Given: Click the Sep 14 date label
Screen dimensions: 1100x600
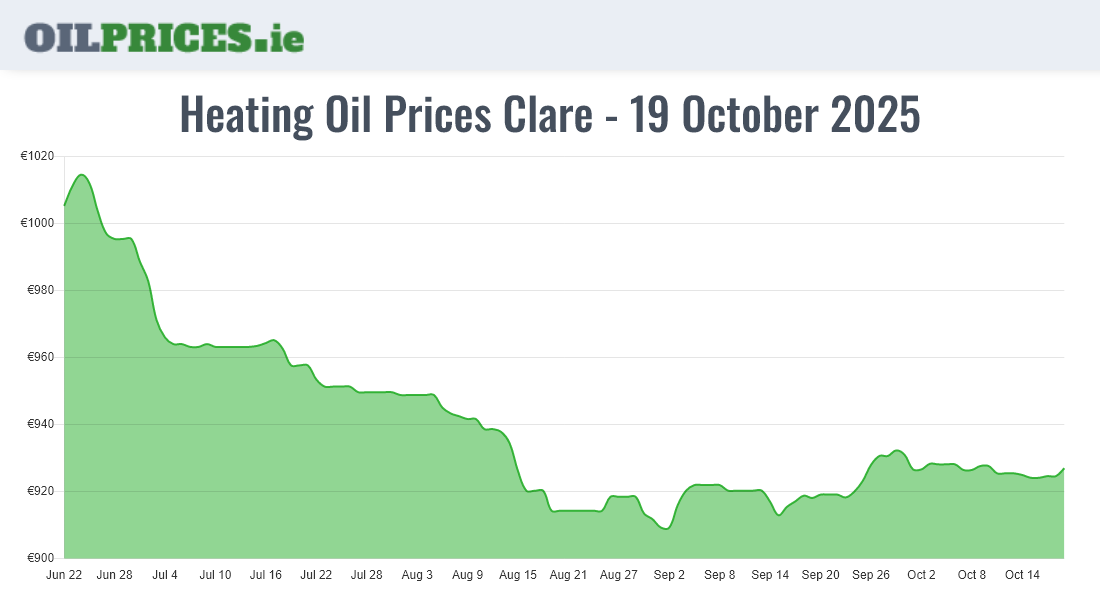Looking at the screenshot, I should coord(770,575).
